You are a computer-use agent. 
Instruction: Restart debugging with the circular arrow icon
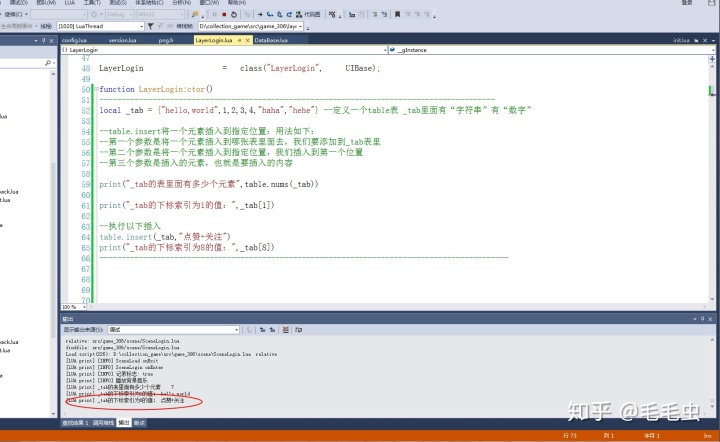(234, 15)
